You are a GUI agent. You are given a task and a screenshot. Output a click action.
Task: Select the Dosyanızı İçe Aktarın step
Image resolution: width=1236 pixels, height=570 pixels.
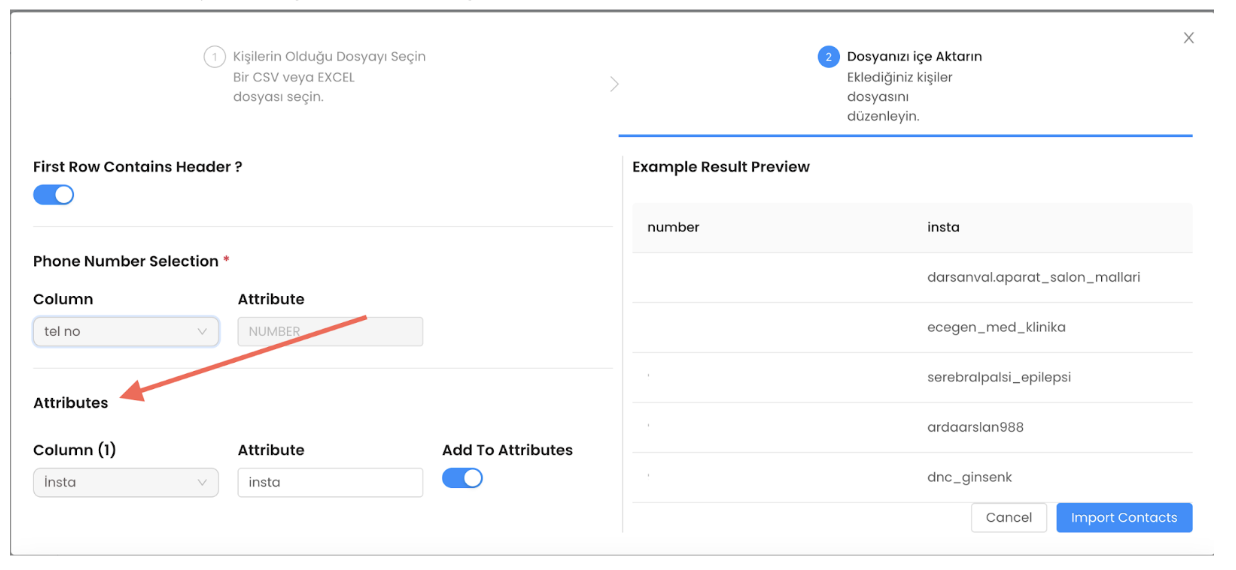(914, 56)
